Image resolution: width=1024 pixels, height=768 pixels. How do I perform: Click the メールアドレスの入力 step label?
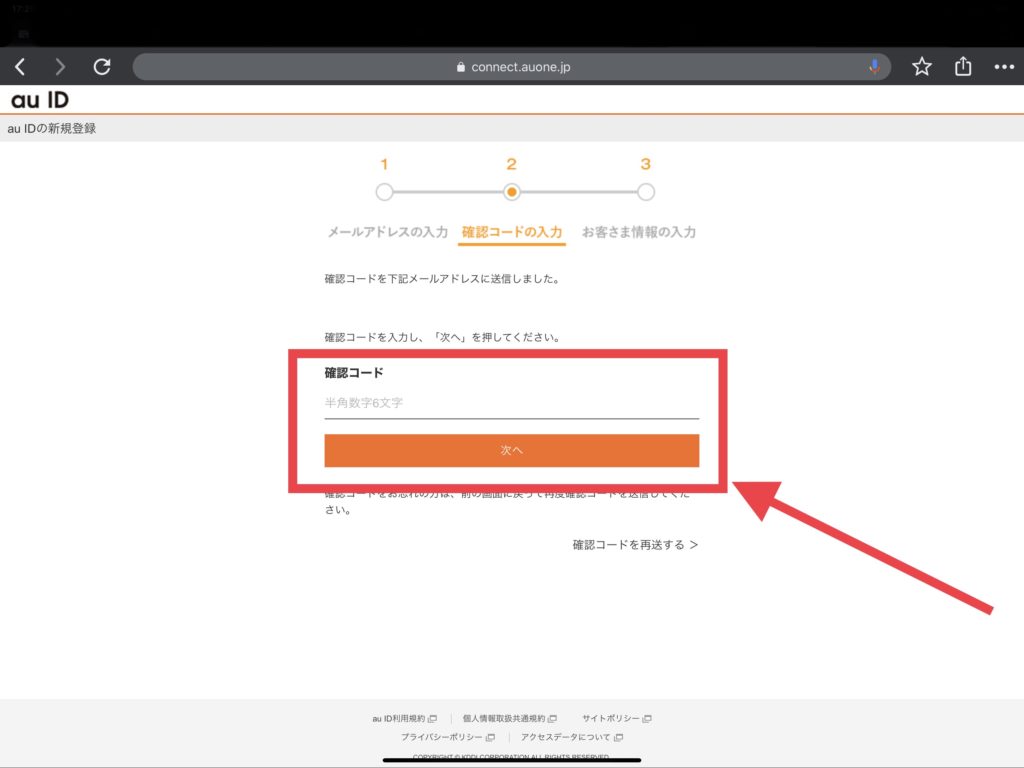point(387,232)
